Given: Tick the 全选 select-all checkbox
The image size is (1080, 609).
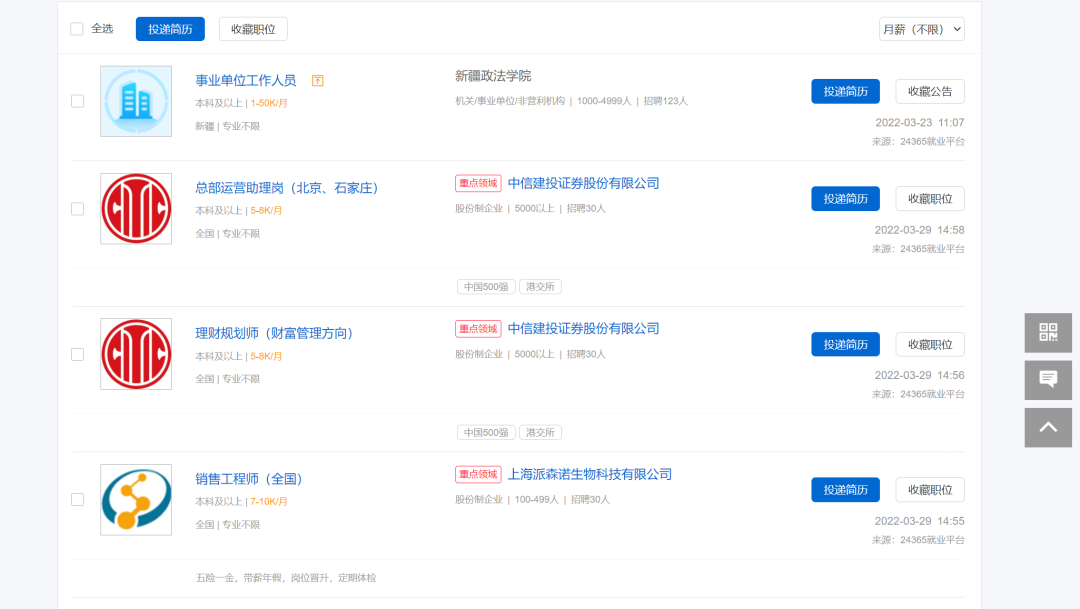Looking at the screenshot, I should tap(77, 29).
